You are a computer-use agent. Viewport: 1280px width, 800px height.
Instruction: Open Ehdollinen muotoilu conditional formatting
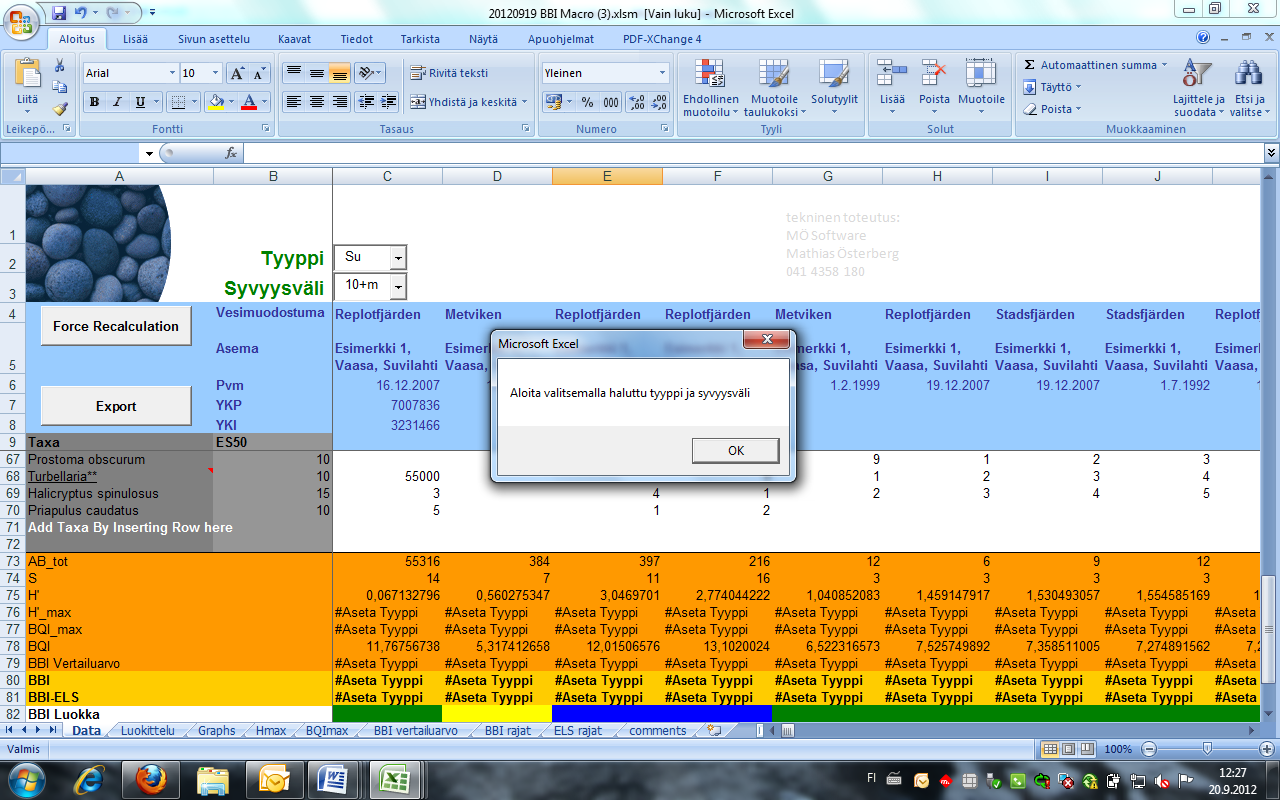pyautogui.click(x=710, y=87)
